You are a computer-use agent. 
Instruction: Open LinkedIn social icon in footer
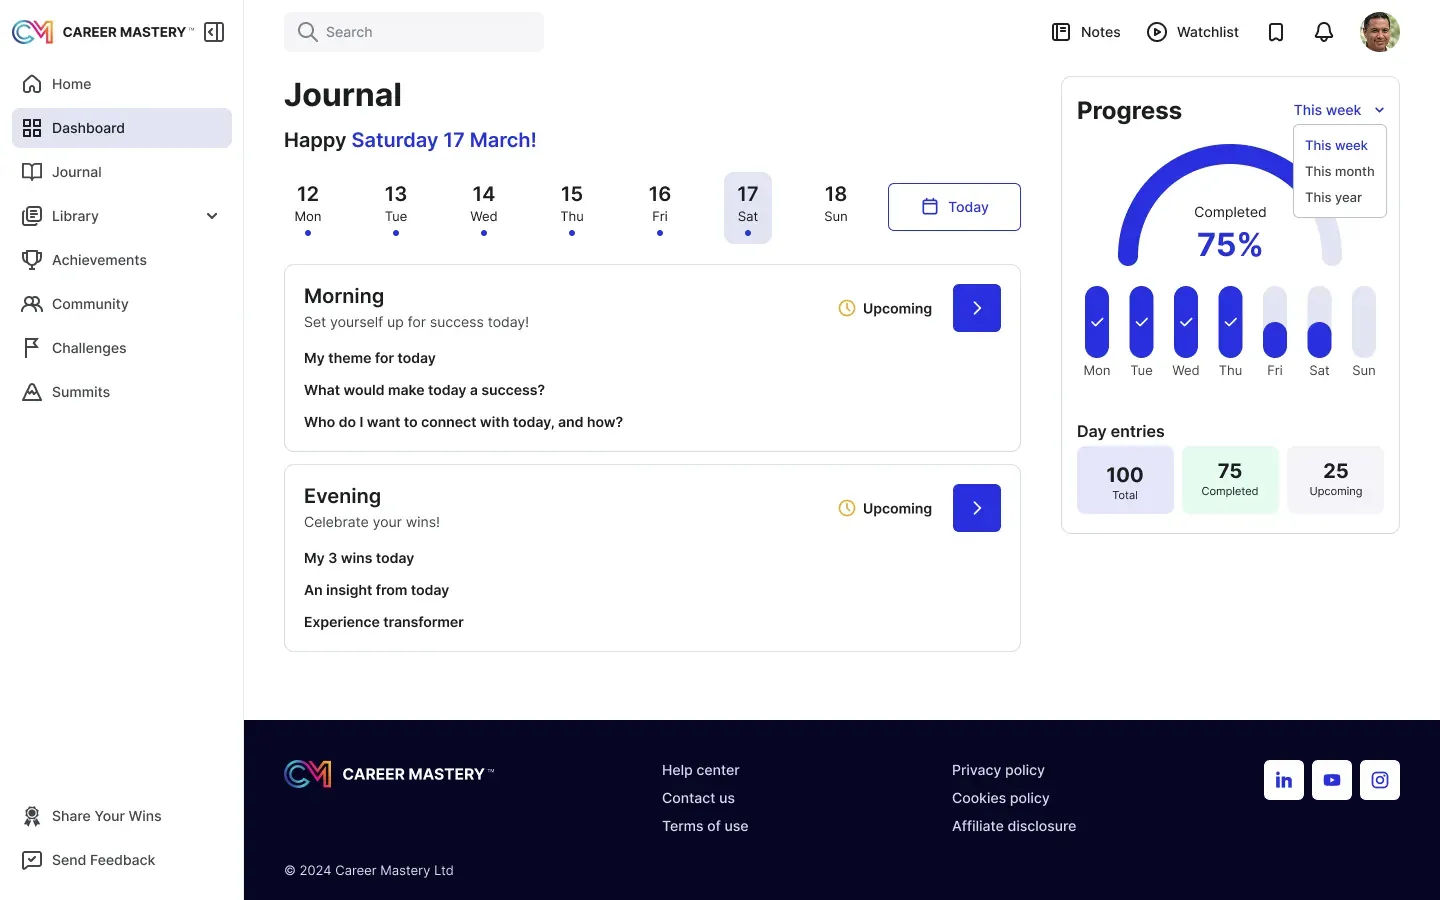[x=1284, y=780]
